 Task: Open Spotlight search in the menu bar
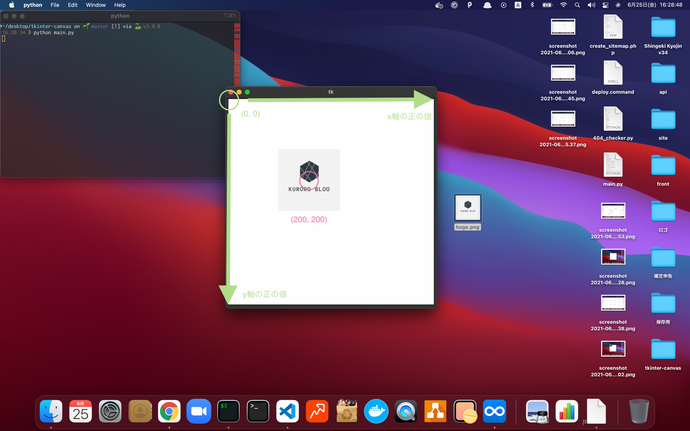pos(577,5)
